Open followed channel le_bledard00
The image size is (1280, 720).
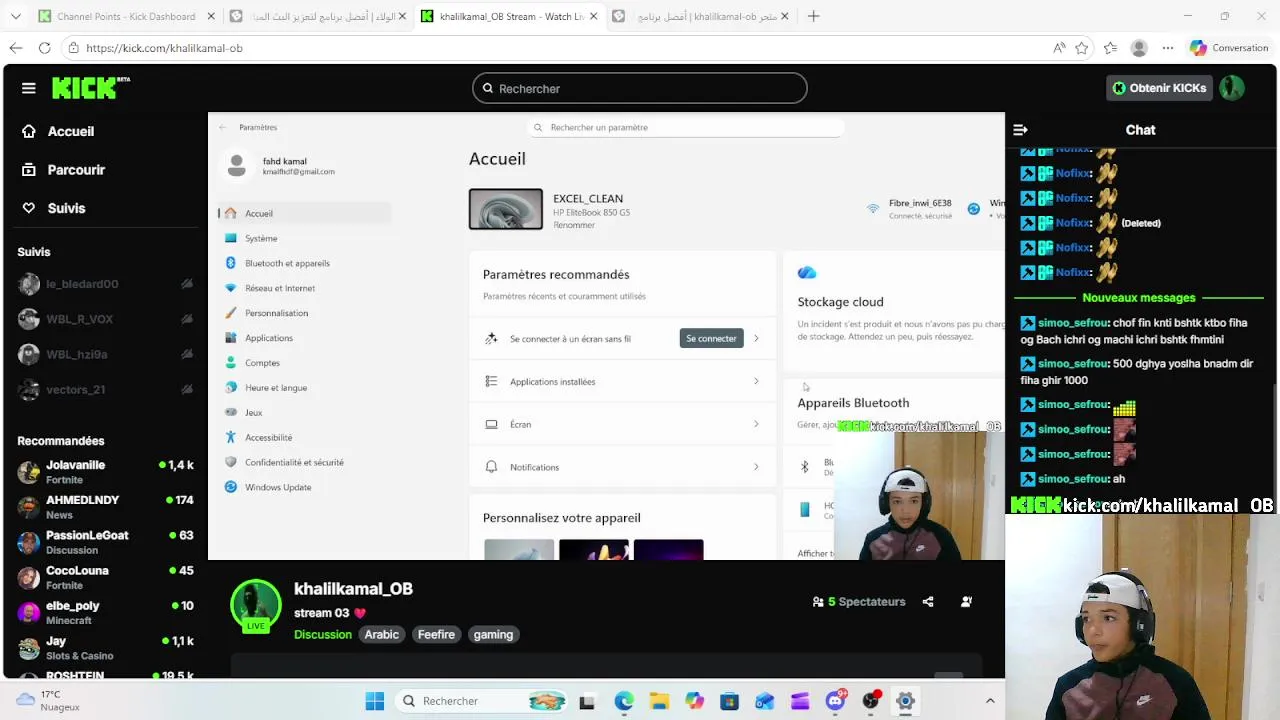105,284
